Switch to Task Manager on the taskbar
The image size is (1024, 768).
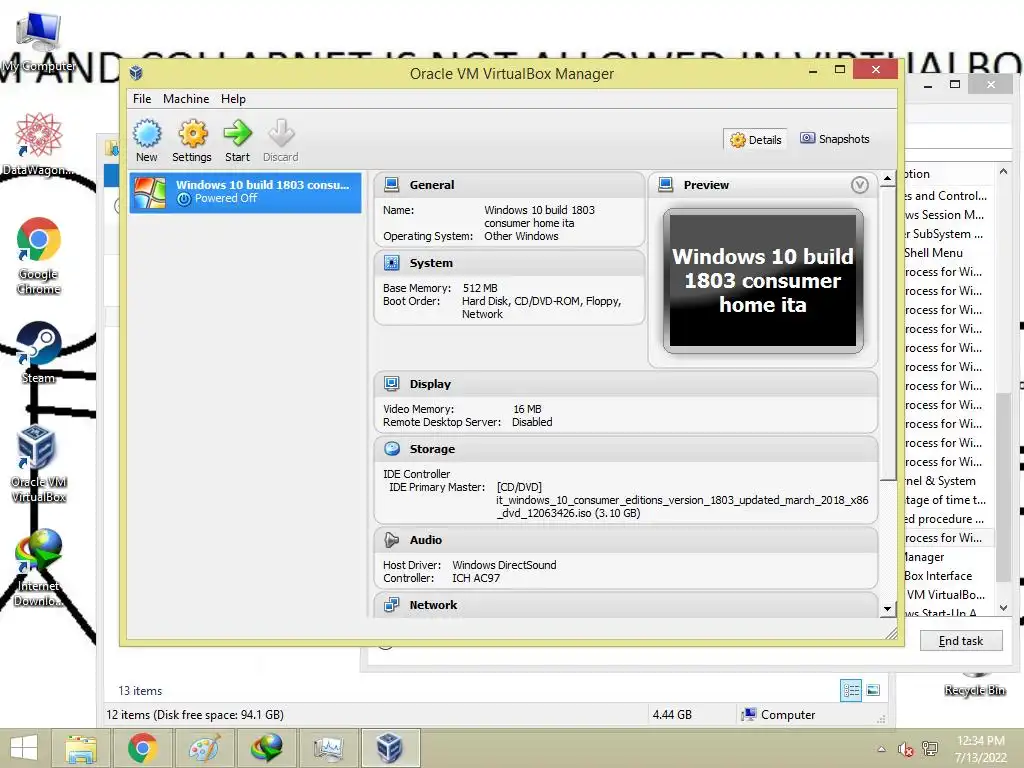[x=328, y=748]
